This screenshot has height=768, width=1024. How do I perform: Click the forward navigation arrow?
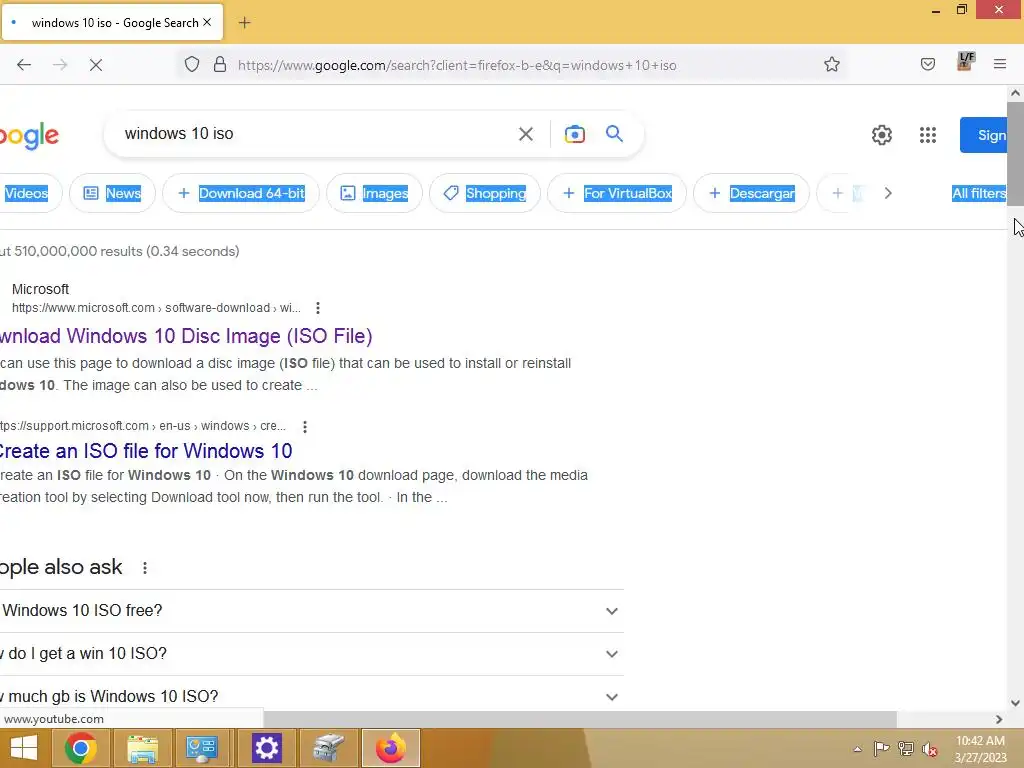click(x=60, y=65)
